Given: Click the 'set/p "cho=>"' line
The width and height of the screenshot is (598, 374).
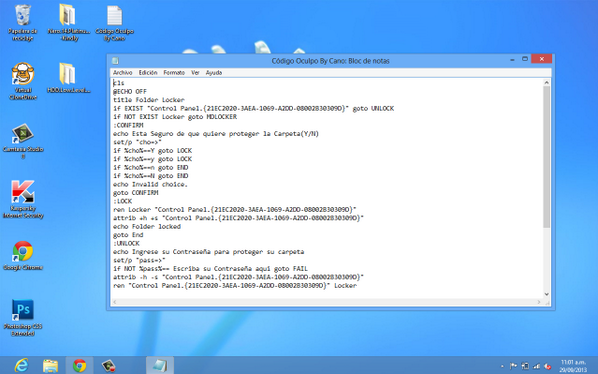Looking at the screenshot, I should (137, 142).
